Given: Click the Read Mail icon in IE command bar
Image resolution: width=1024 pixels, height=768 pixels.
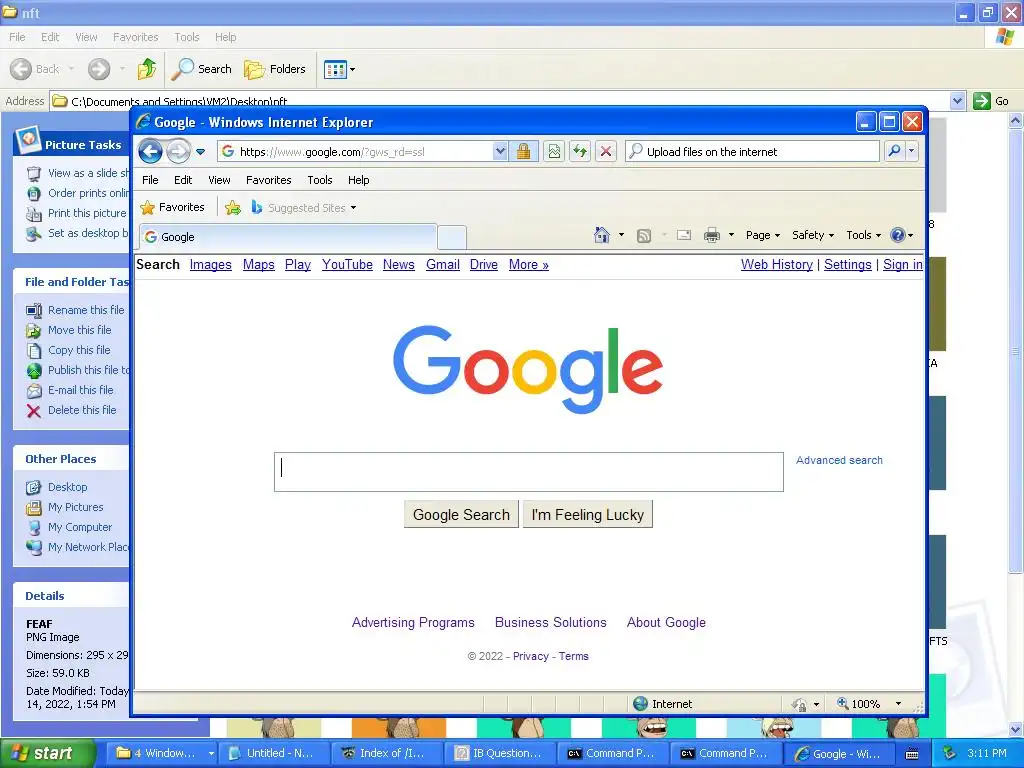Looking at the screenshot, I should click(x=684, y=235).
